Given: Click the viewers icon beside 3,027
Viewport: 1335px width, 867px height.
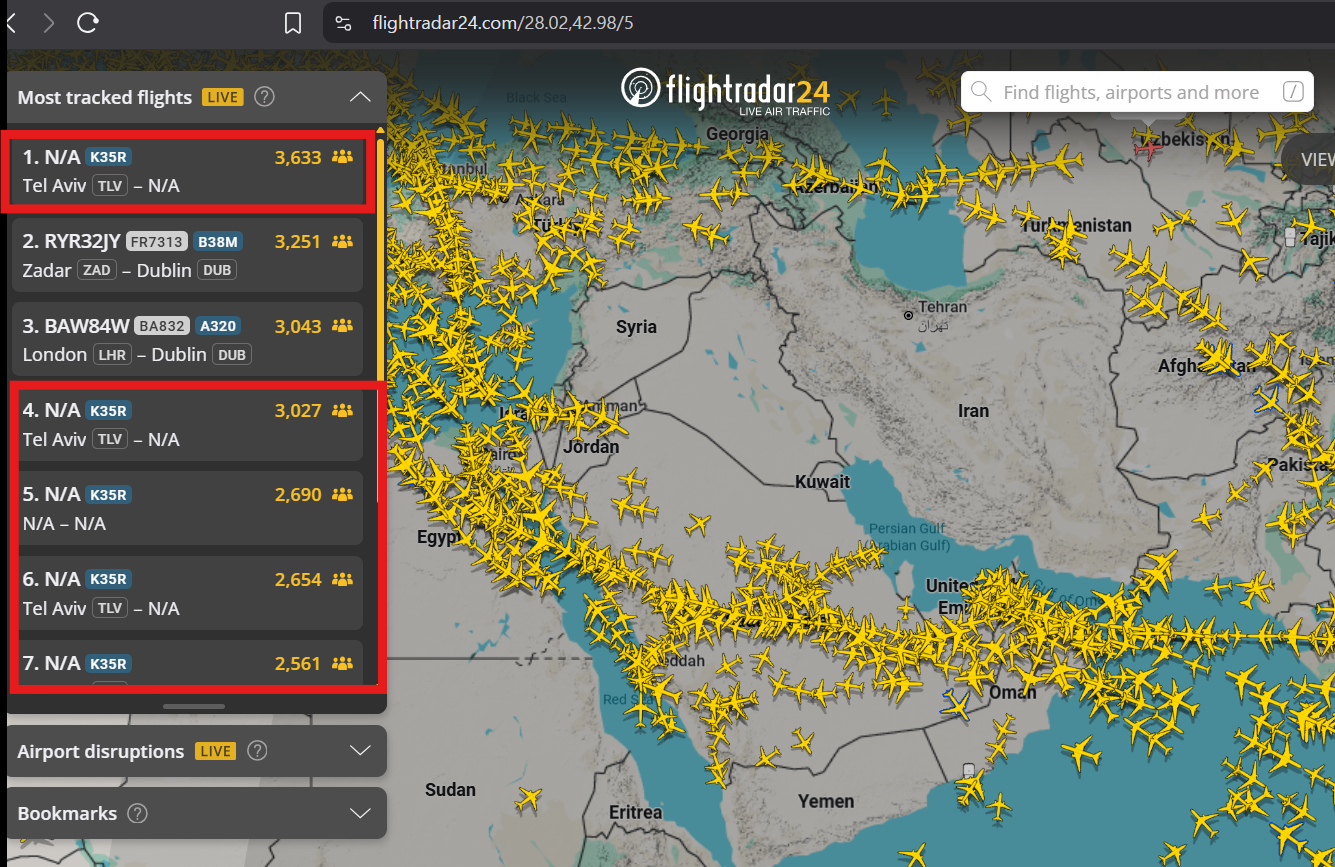Looking at the screenshot, I should tap(343, 410).
